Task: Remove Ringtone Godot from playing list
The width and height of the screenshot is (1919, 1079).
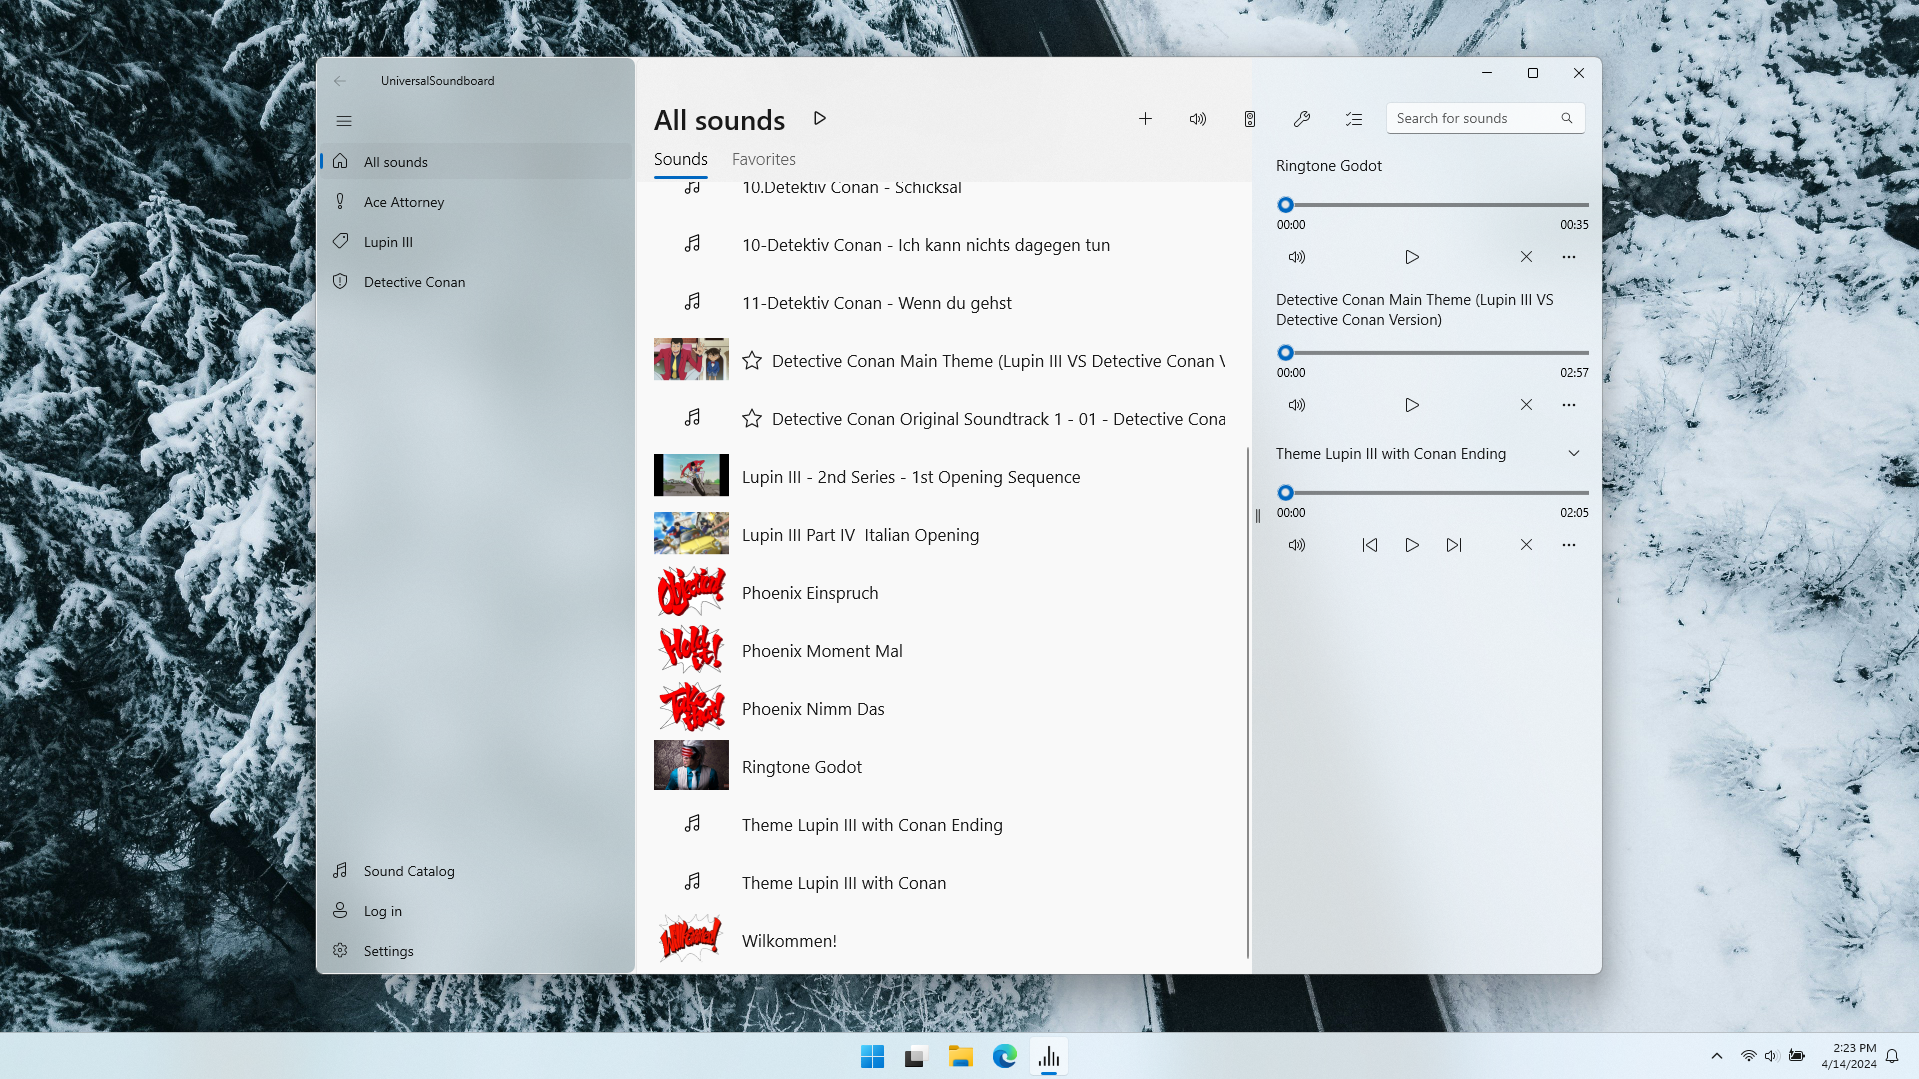Action: (1527, 257)
